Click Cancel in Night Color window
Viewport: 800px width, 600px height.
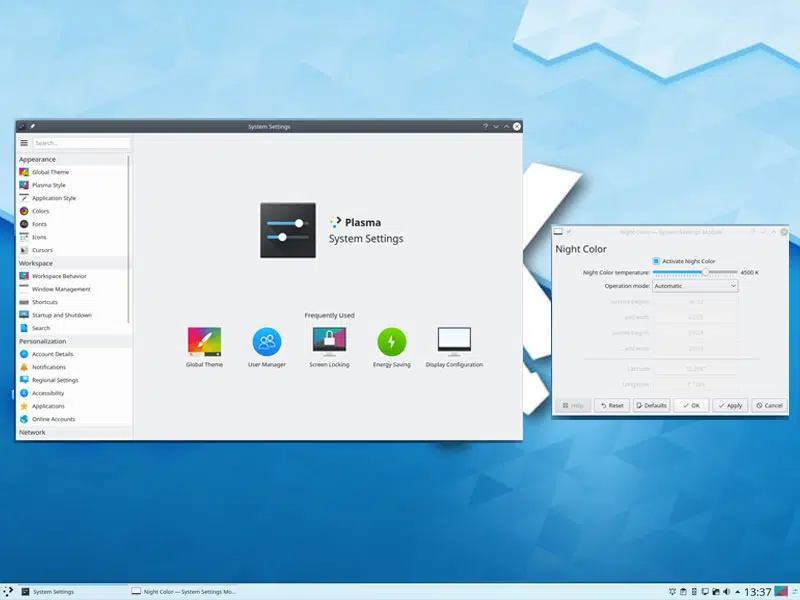point(769,406)
